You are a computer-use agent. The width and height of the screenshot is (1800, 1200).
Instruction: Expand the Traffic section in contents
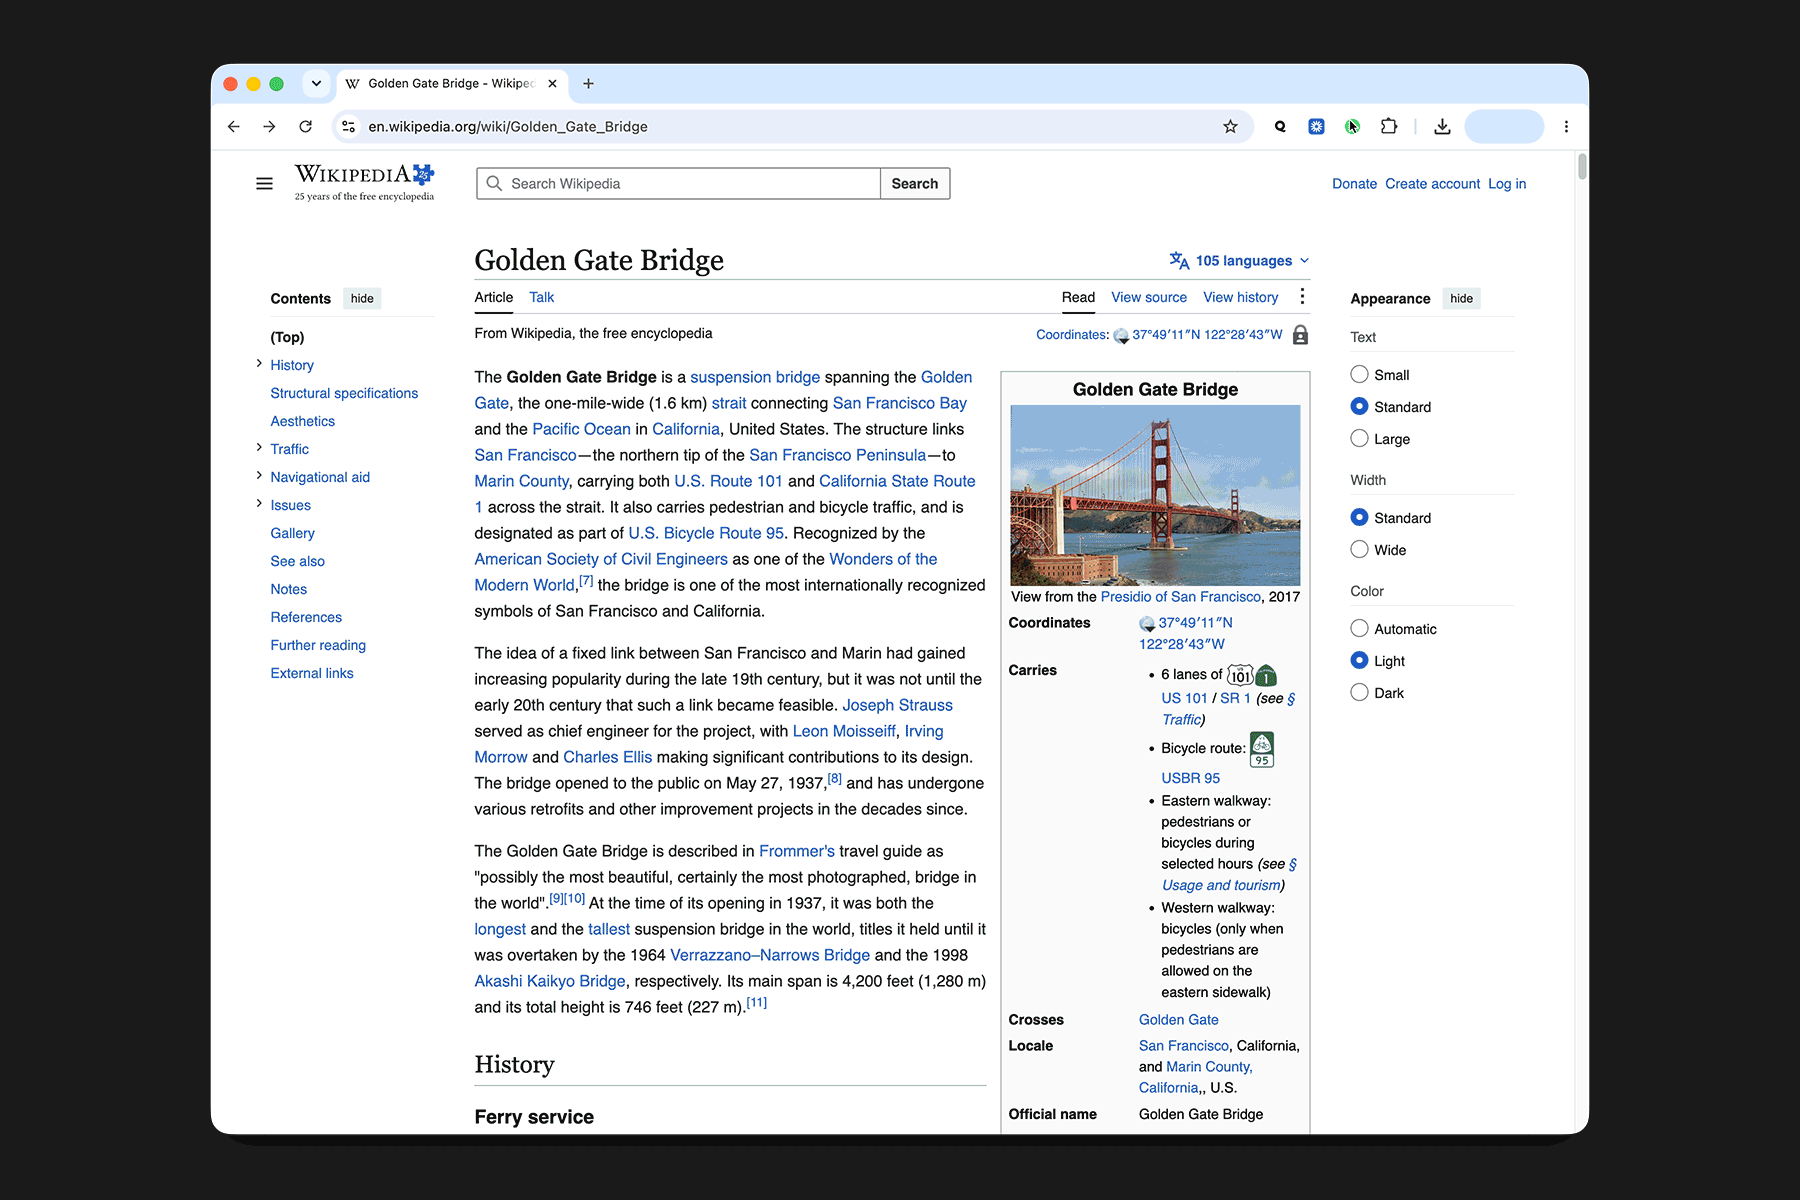259,448
